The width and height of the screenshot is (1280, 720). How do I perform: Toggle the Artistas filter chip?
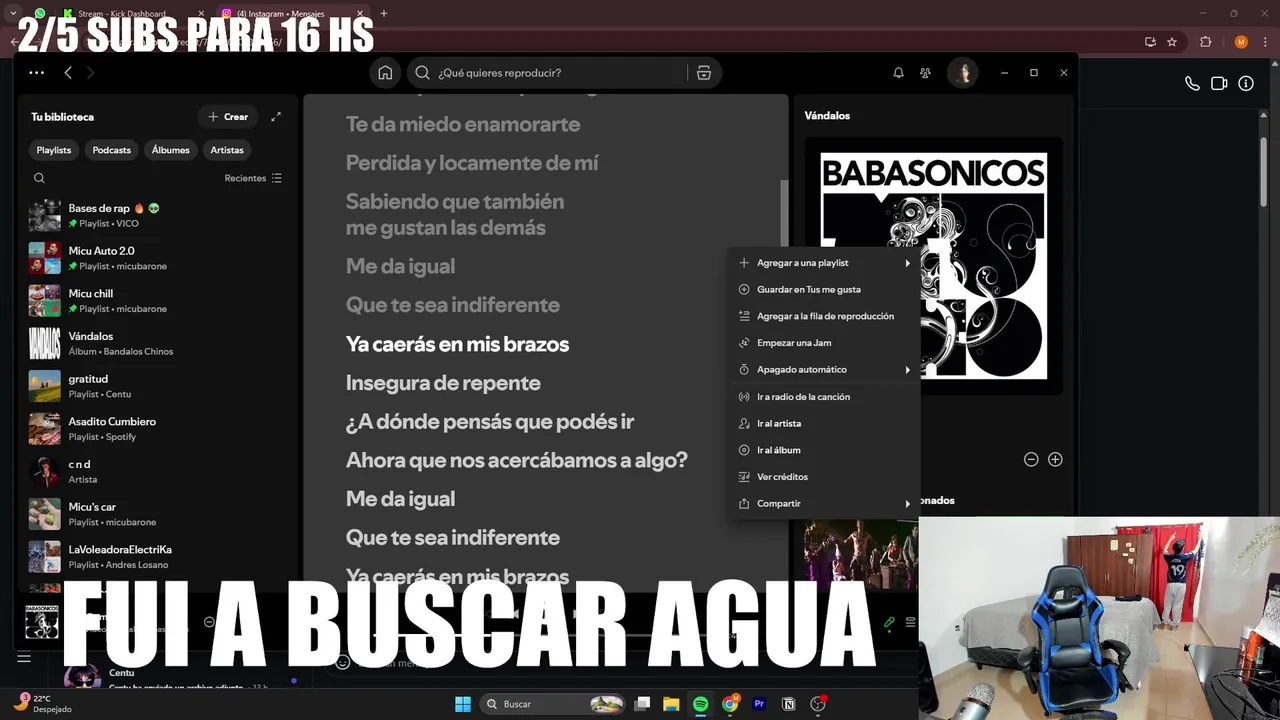pyautogui.click(x=227, y=150)
